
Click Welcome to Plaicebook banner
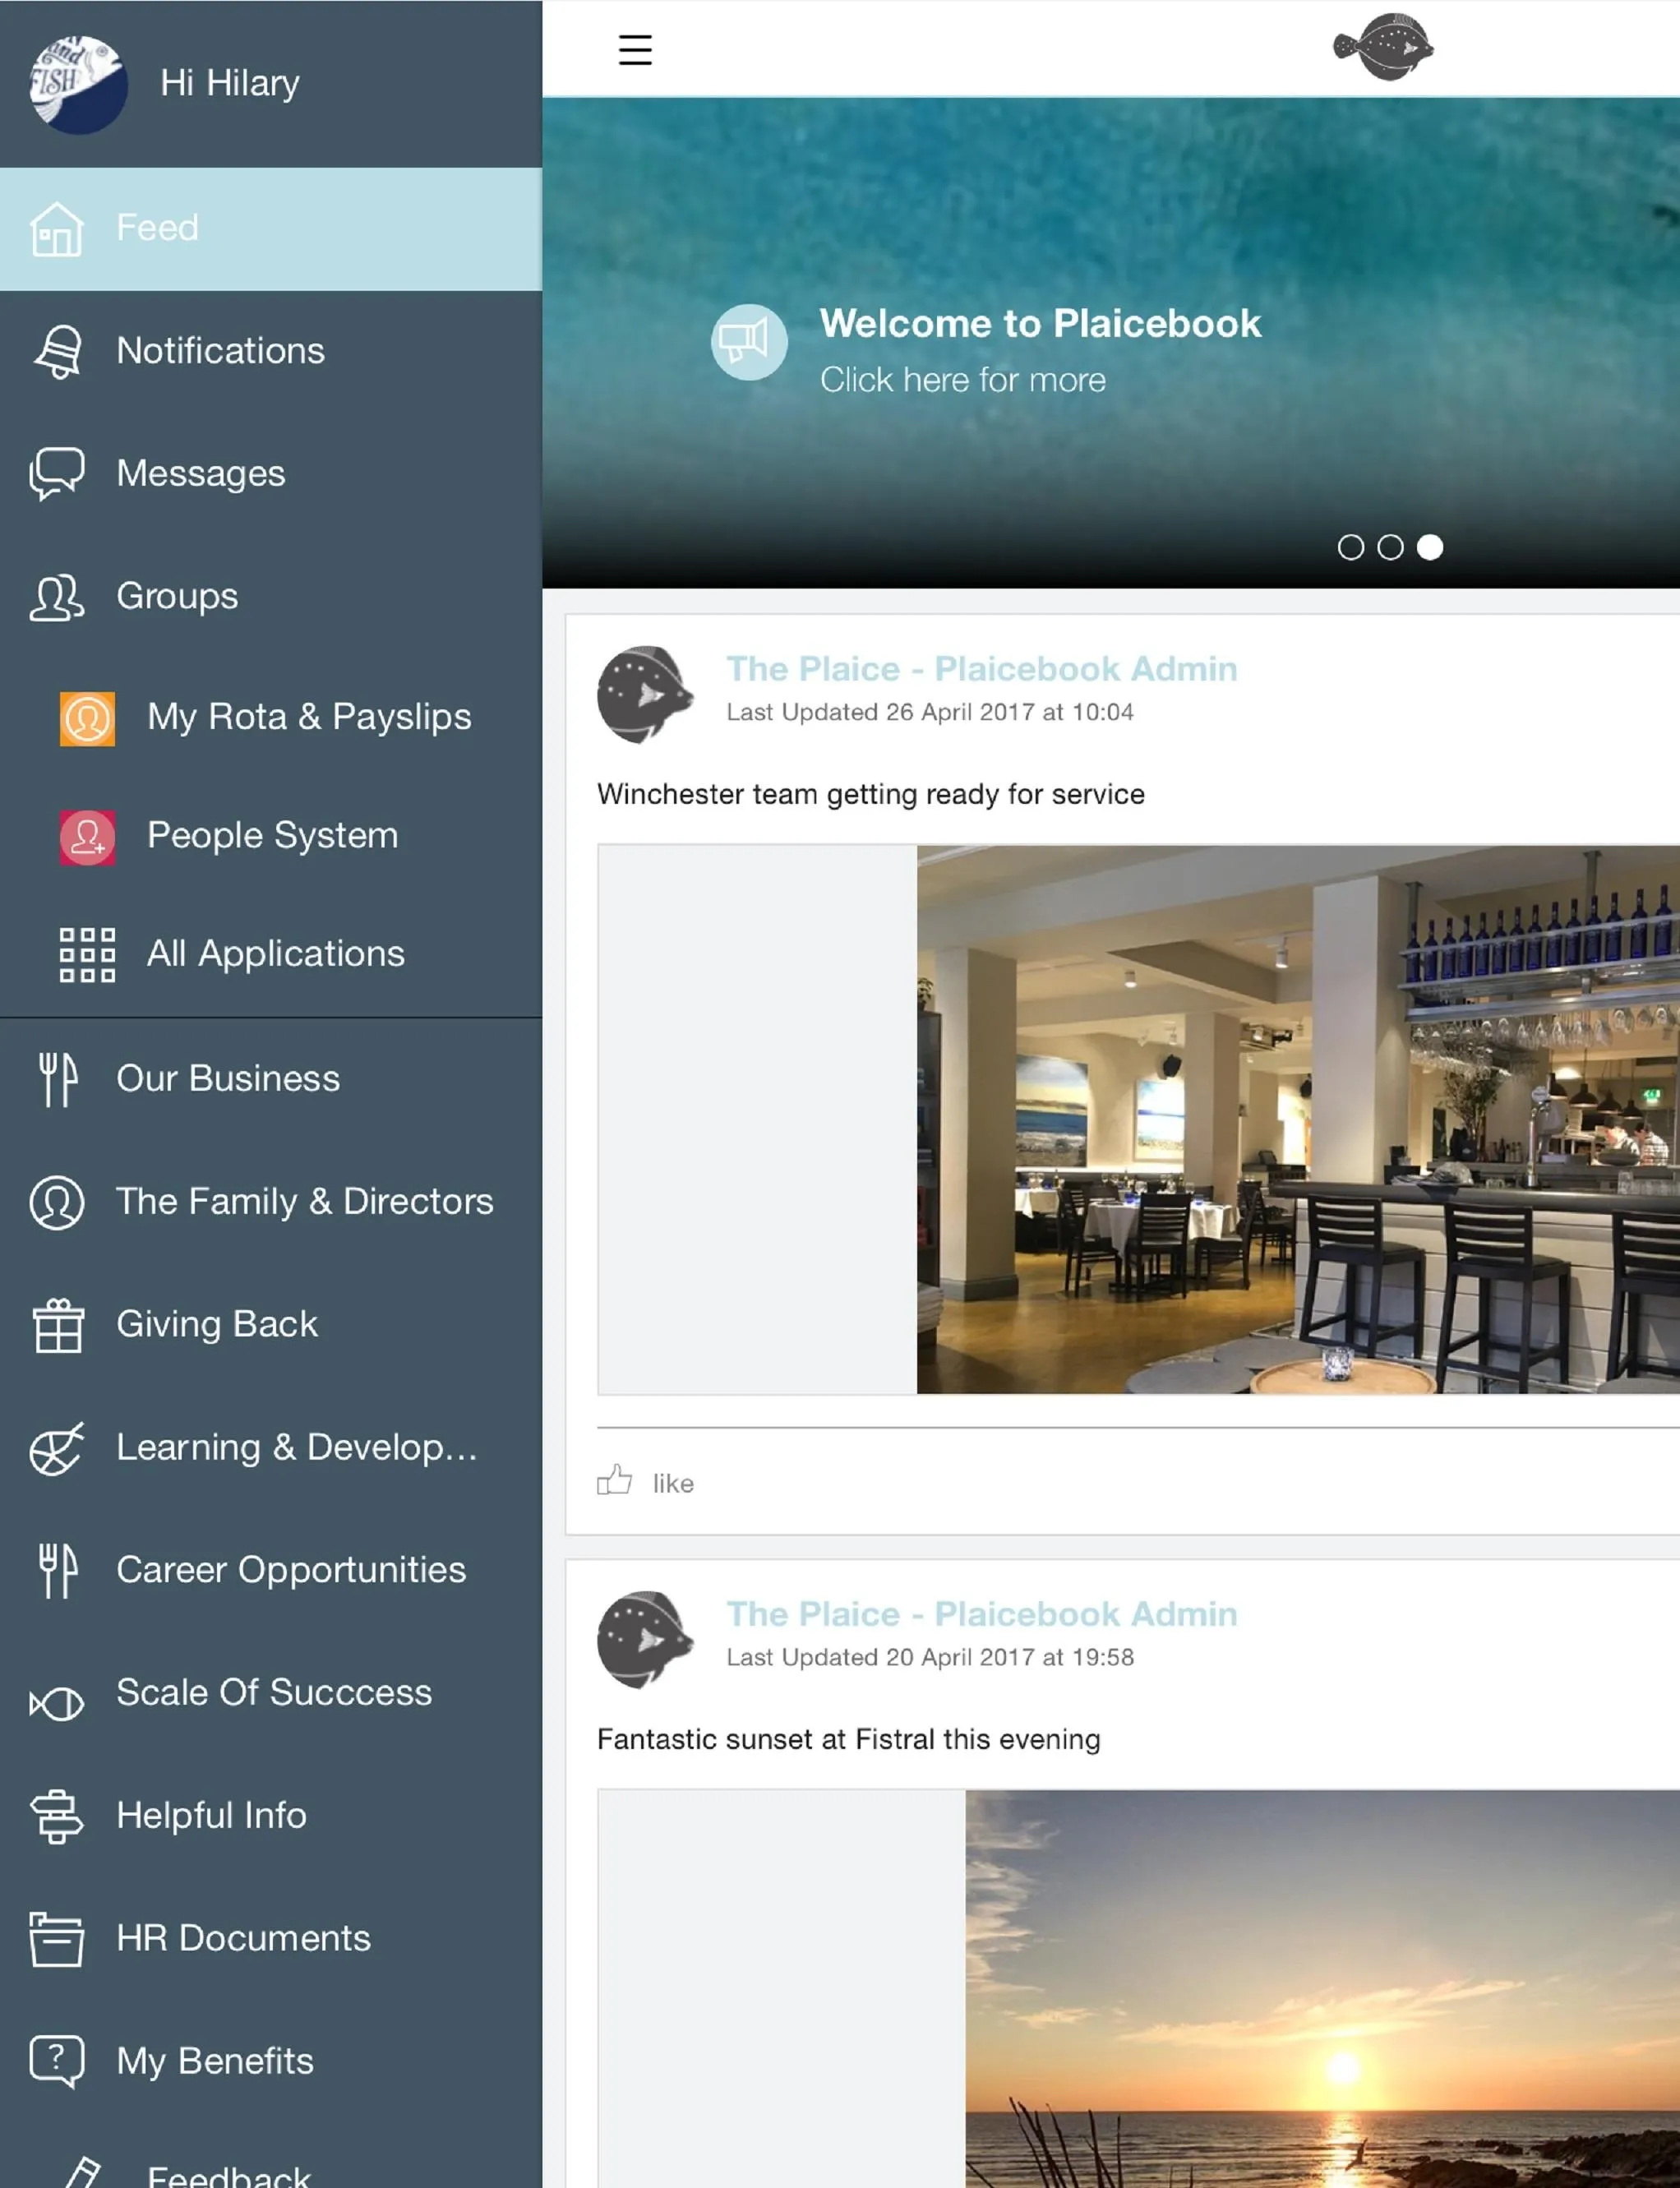point(1041,348)
